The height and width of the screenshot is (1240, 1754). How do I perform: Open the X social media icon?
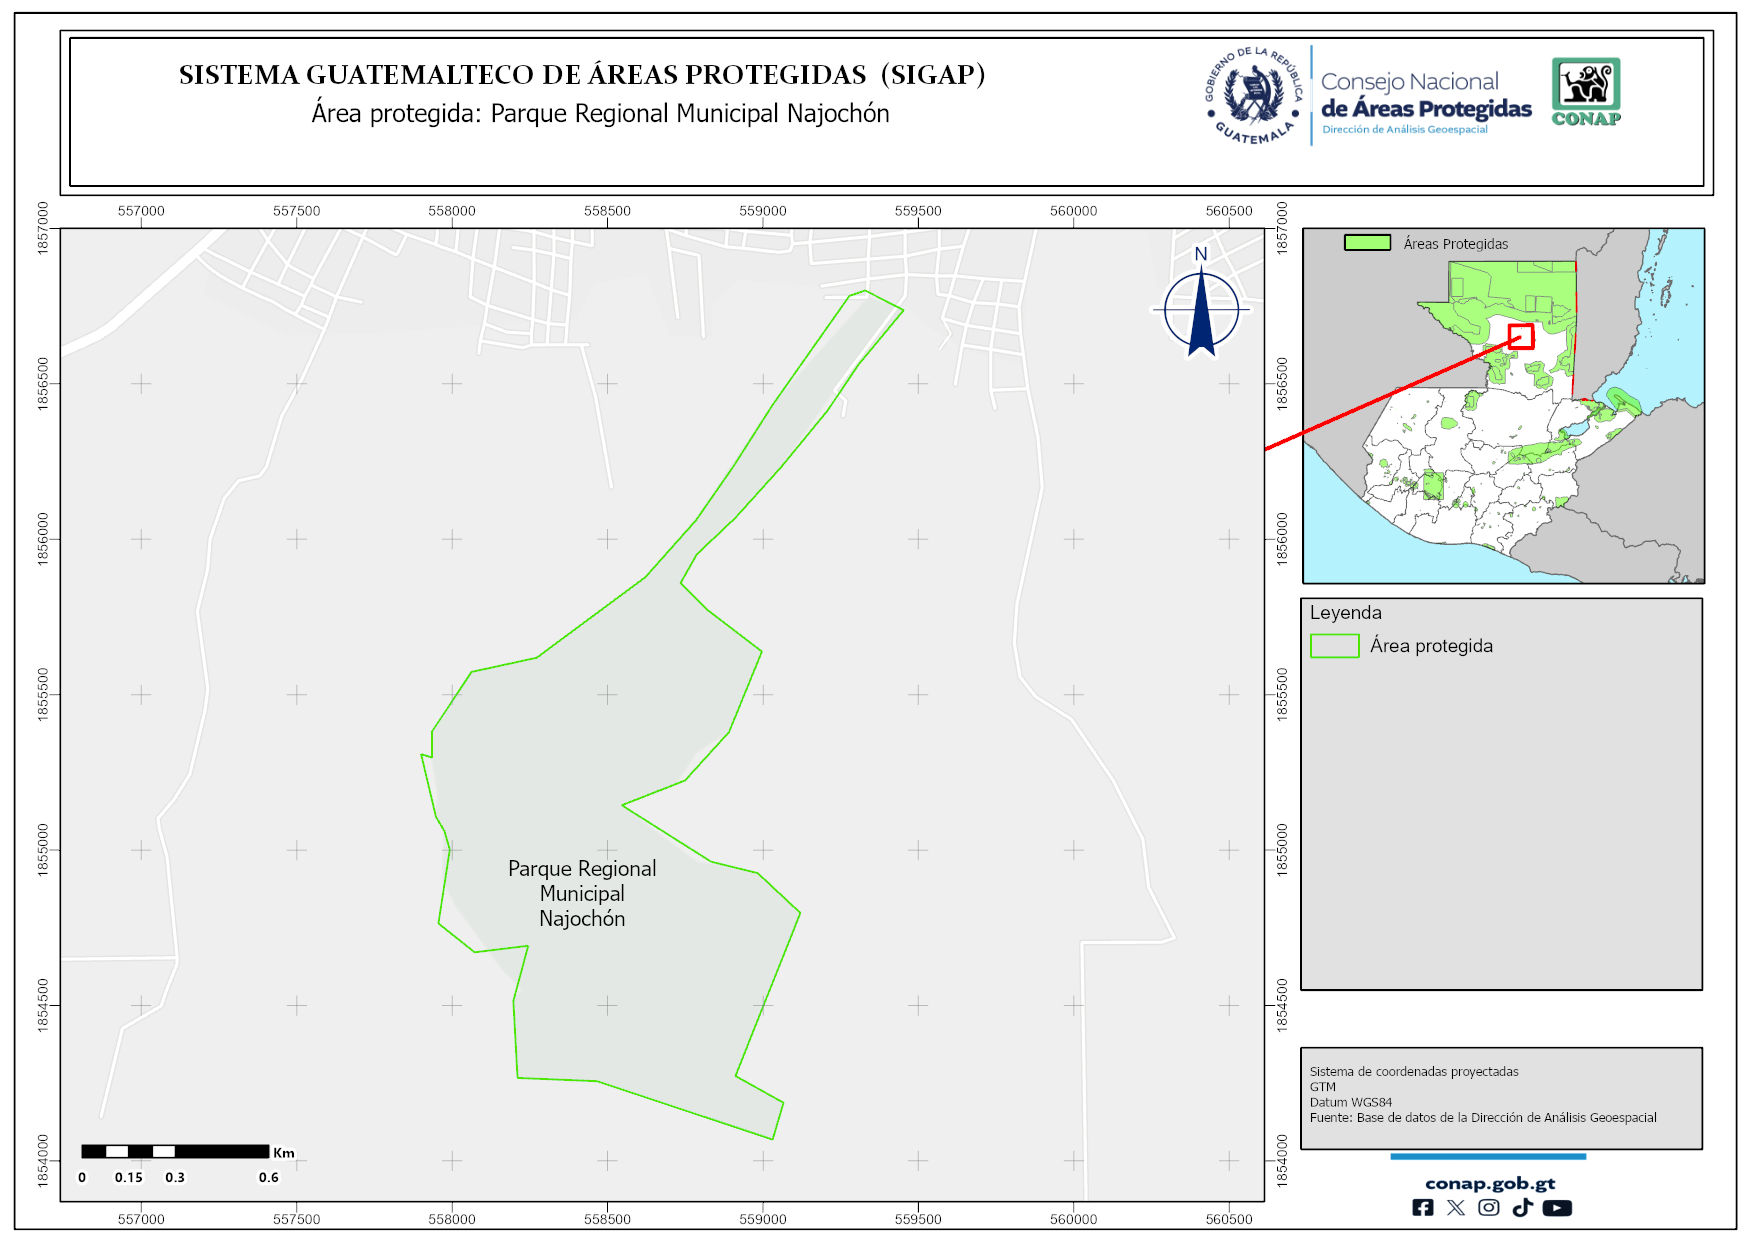[1455, 1207]
